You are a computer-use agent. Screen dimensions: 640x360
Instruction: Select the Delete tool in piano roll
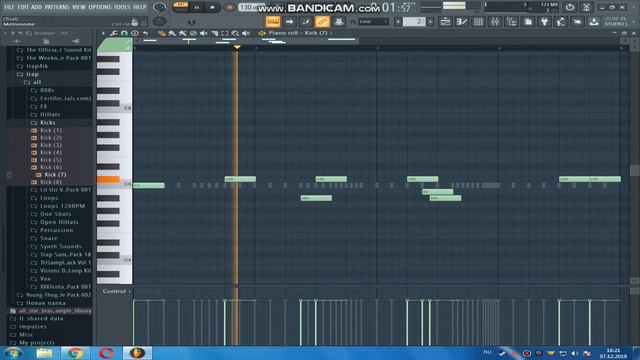point(193,33)
